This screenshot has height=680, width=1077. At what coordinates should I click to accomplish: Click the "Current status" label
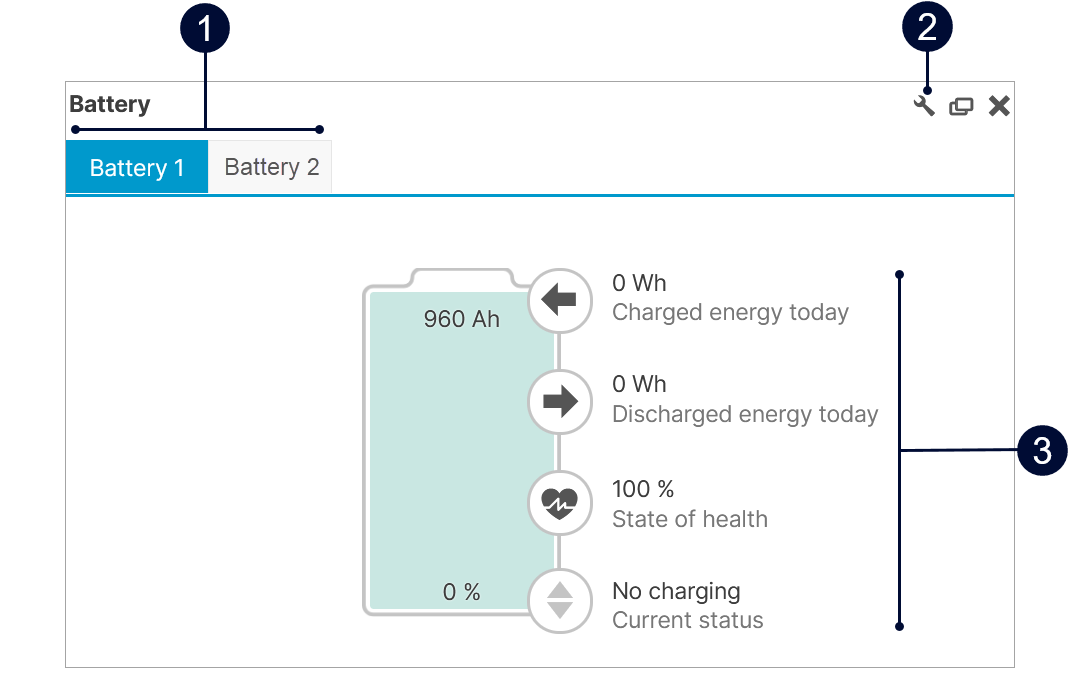pos(688,620)
